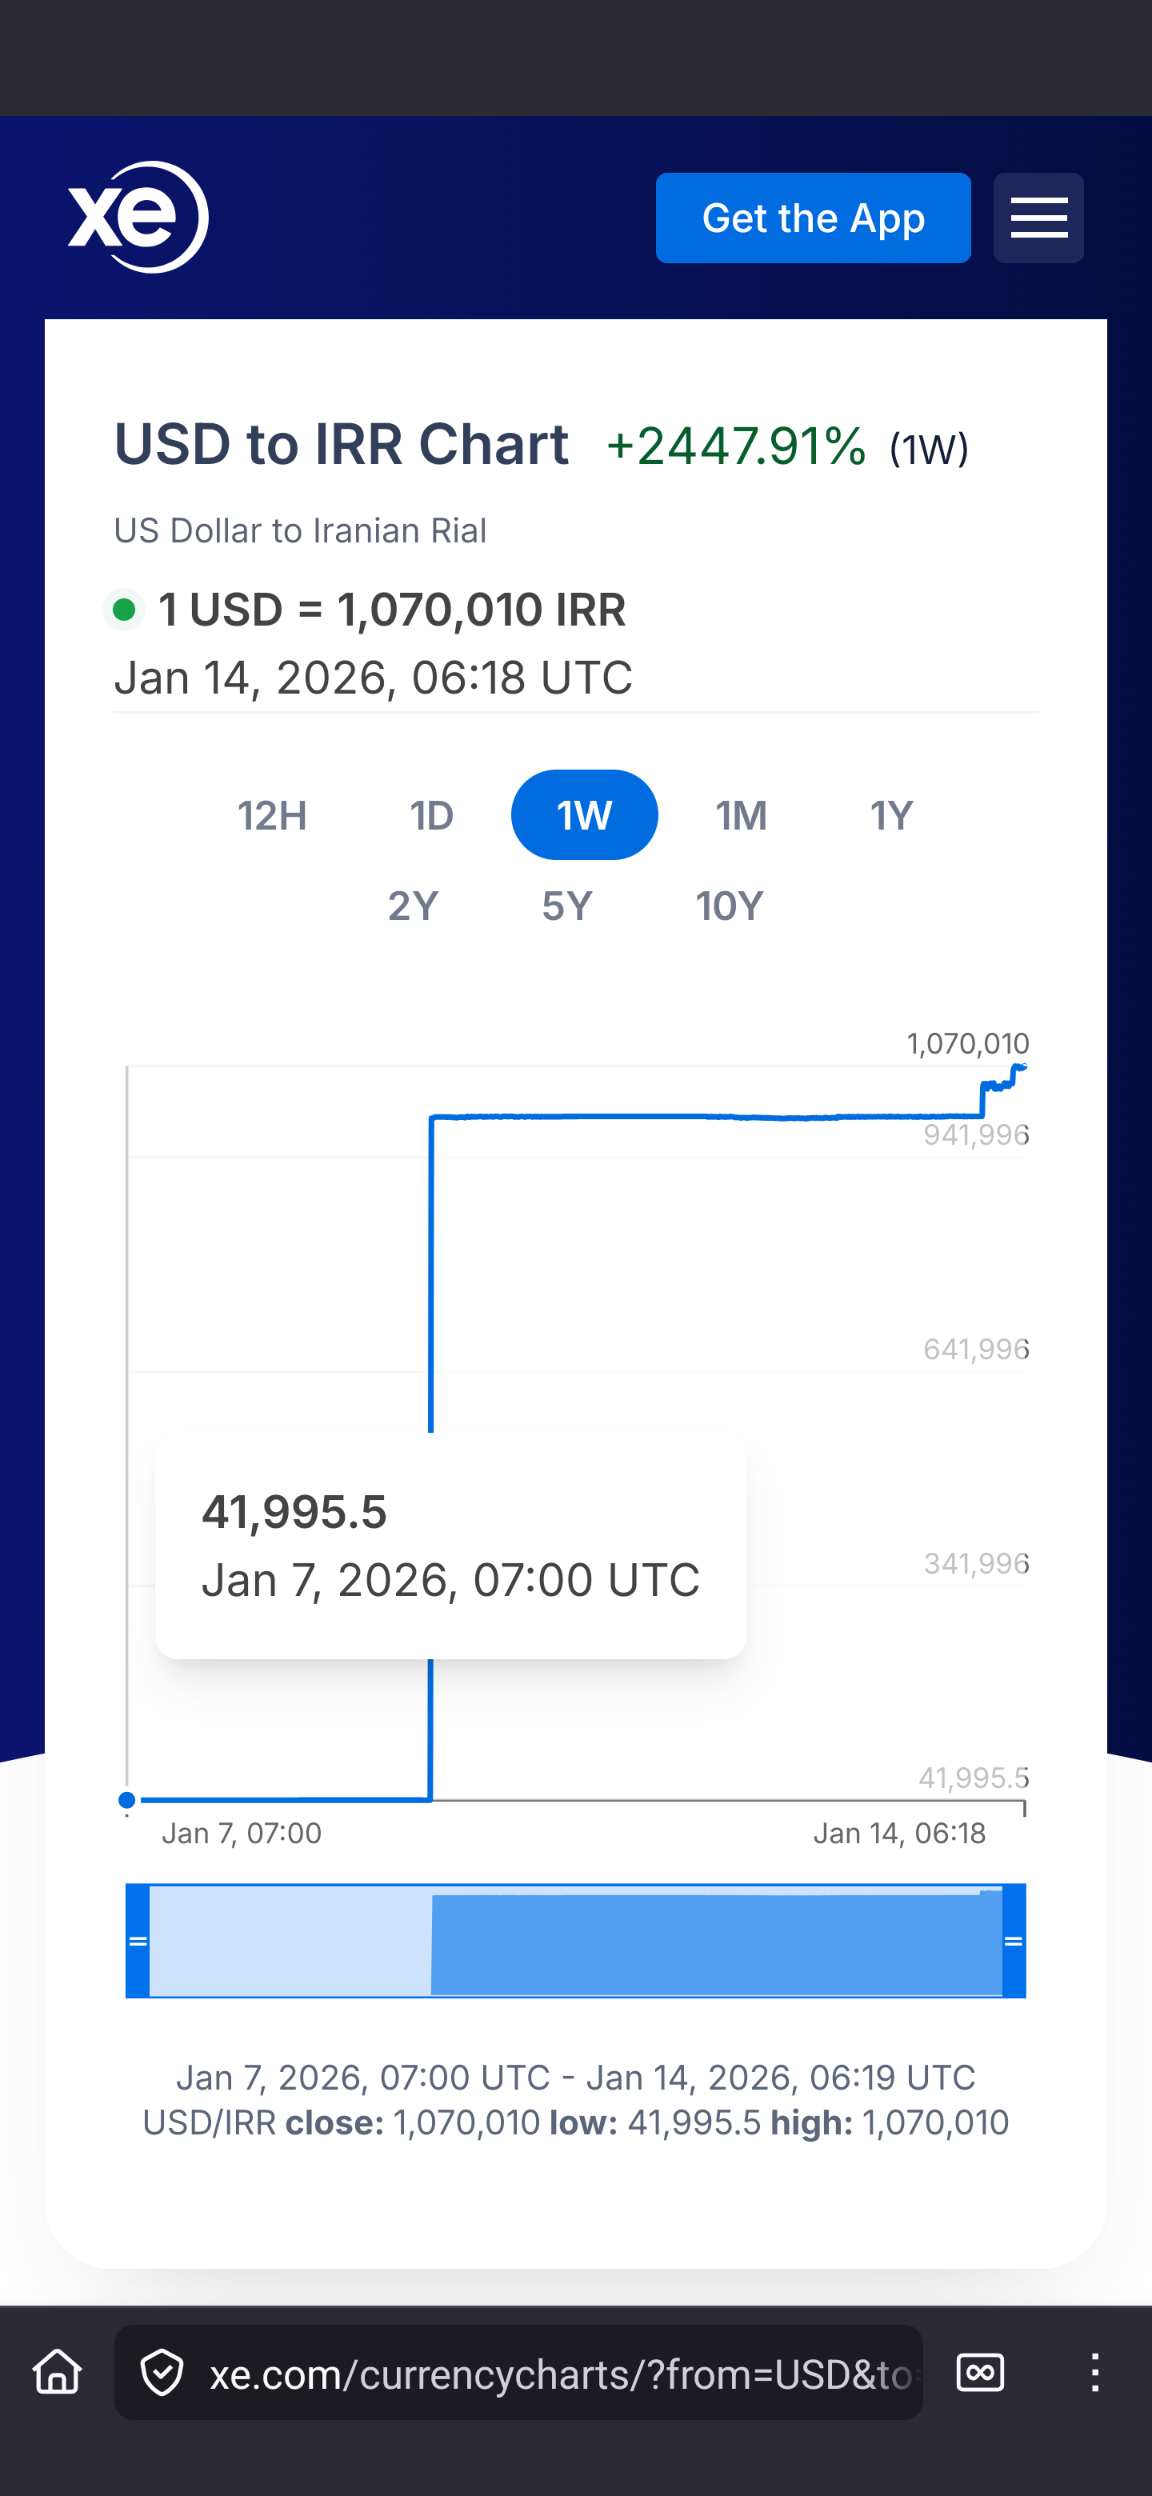Tap the browser URL address bar
This screenshot has width=1152, height=2496.
point(560,2373)
